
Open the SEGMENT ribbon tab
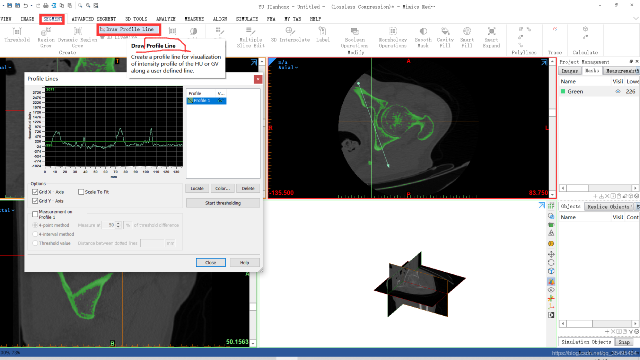(52, 19)
